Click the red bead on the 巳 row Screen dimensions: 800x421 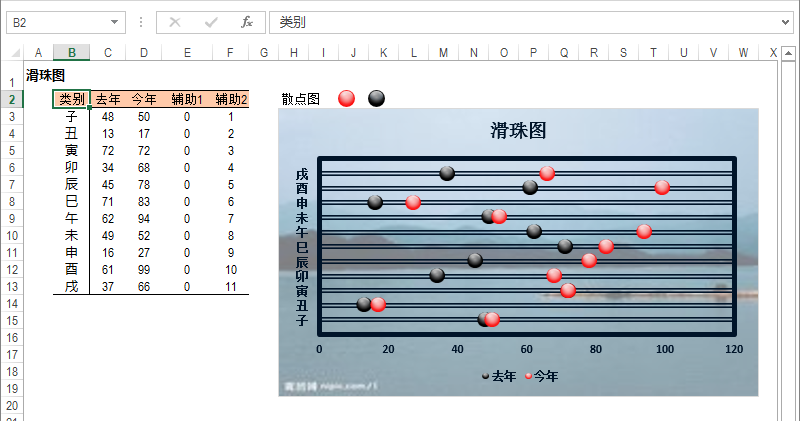(606, 246)
